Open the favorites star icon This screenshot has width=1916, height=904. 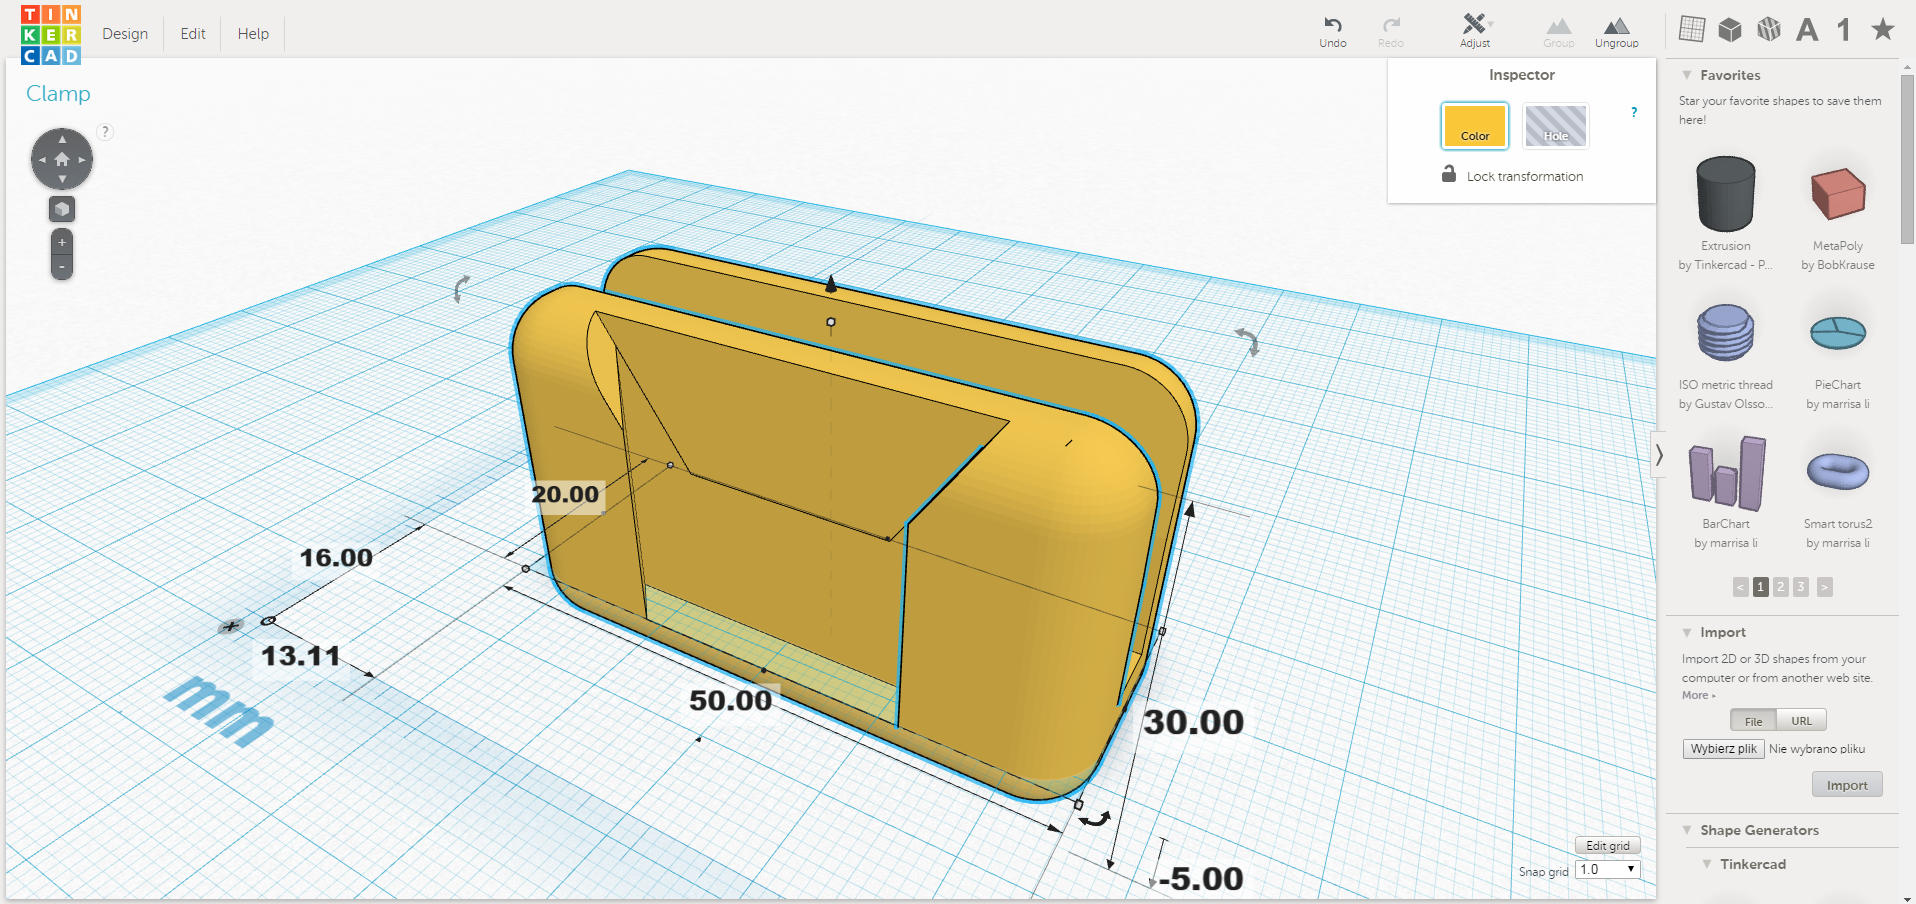[1883, 29]
